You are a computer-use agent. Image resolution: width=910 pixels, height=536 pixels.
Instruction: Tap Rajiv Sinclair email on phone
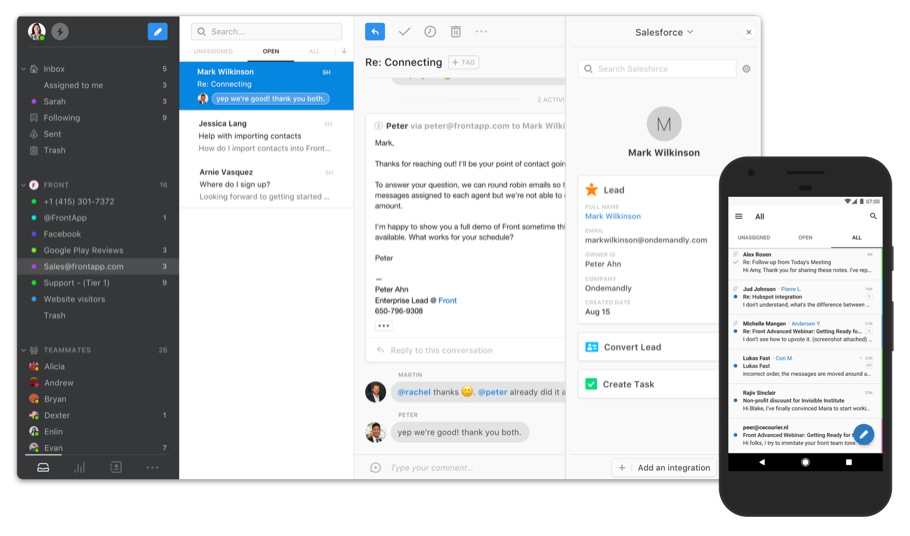click(805, 400)
